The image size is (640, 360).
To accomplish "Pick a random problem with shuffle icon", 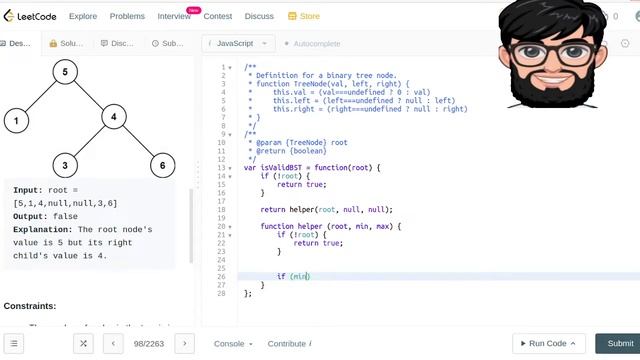I will [83, 344].
